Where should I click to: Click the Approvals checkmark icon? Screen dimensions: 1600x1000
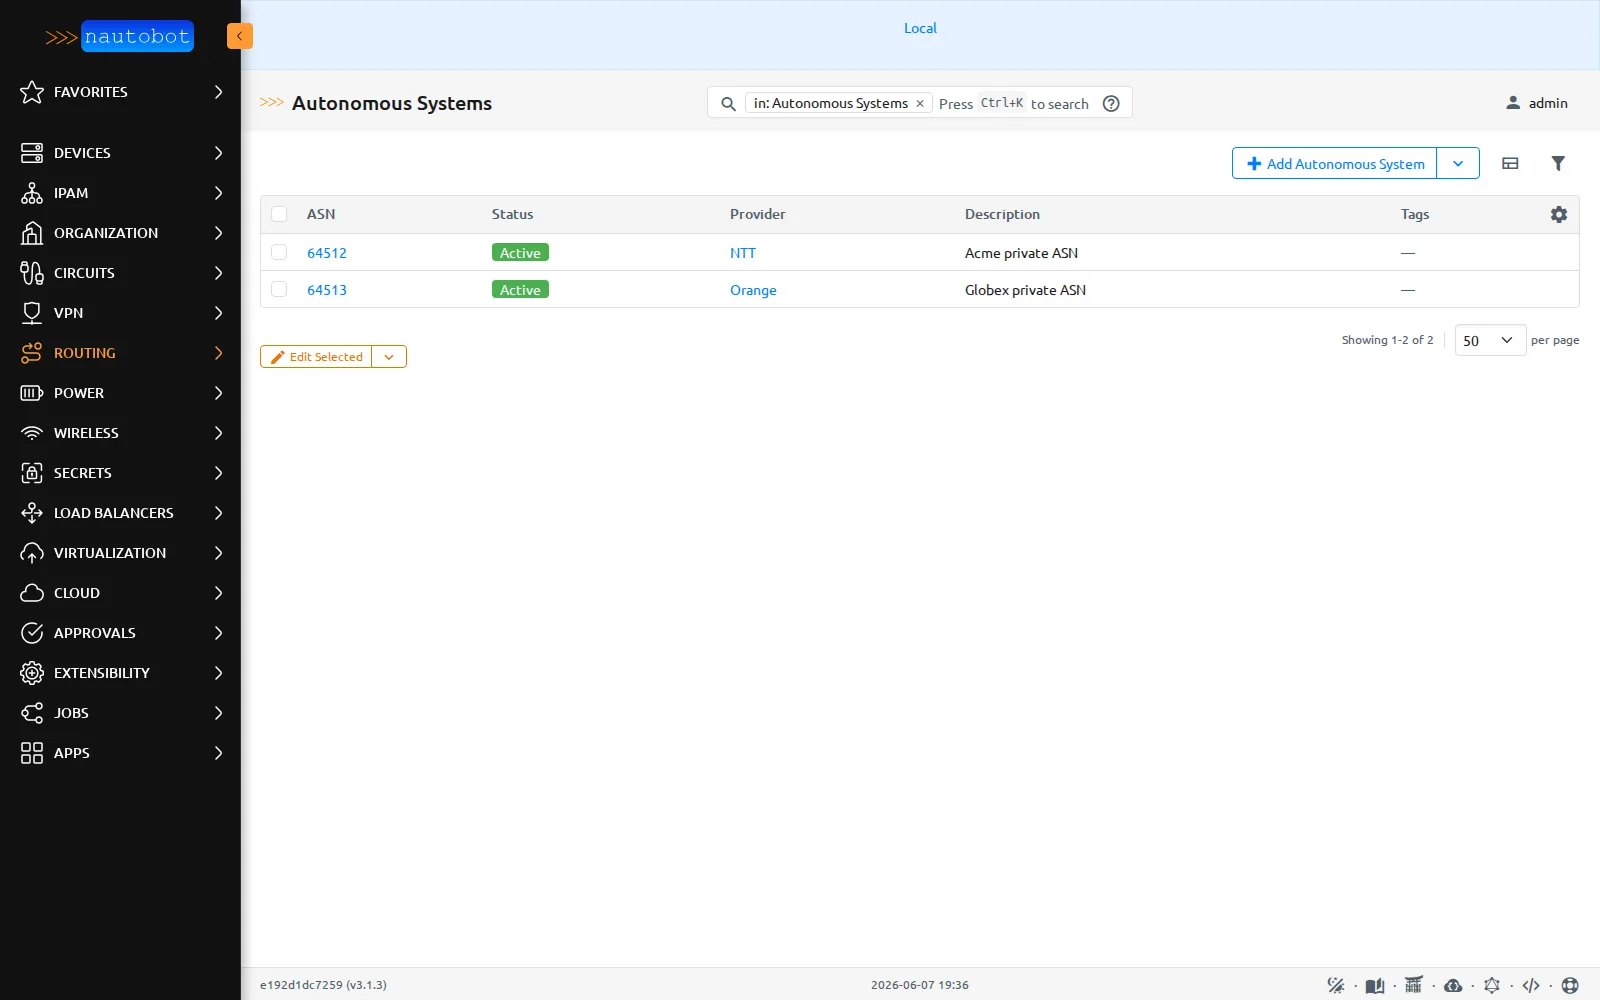click(x=32, y=633)
